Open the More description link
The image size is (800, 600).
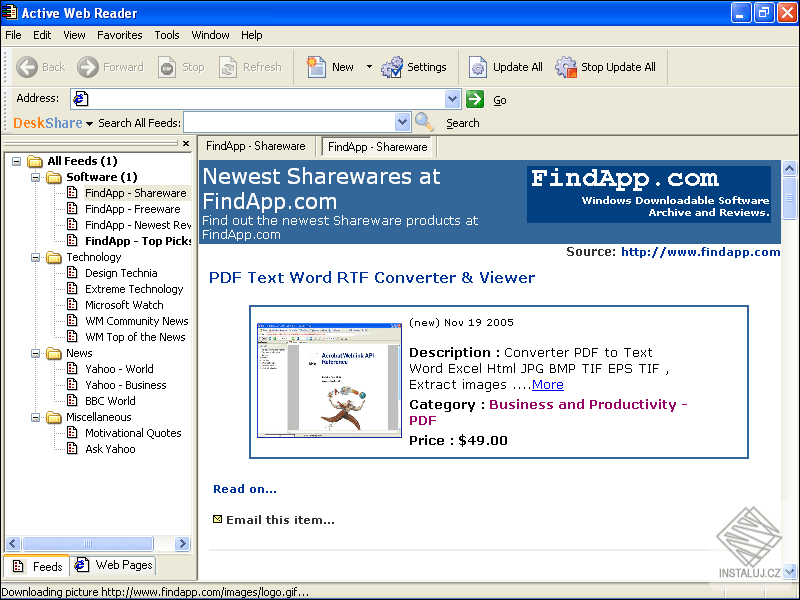coord(547,385)
